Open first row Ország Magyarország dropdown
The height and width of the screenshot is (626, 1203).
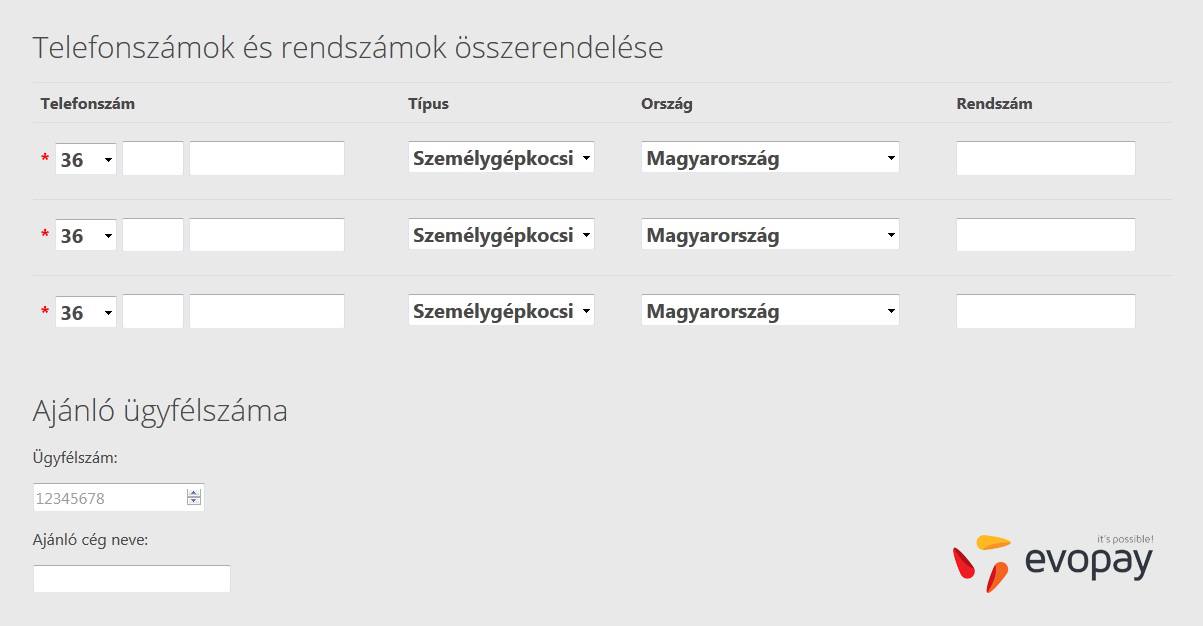coord(770,157)
